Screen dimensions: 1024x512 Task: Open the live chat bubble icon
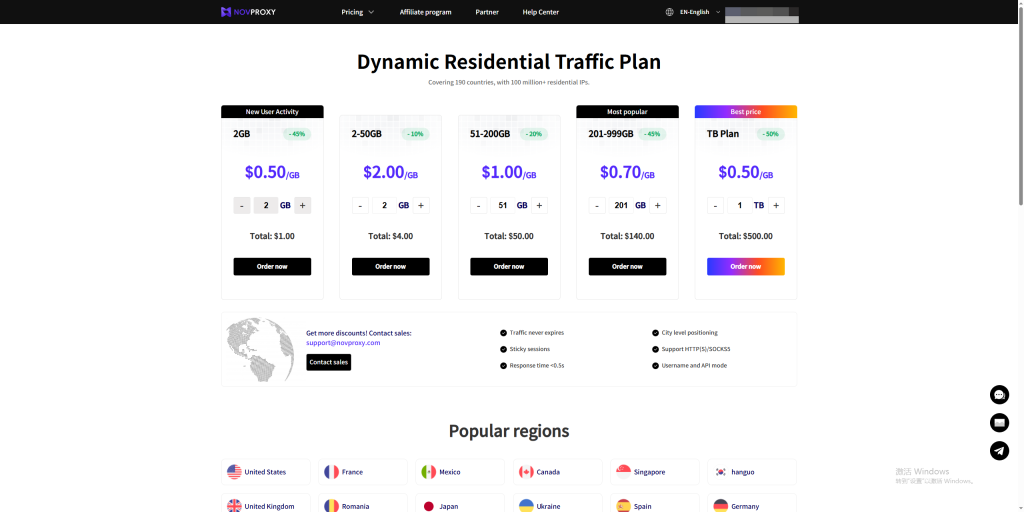[x=999, y=394]
